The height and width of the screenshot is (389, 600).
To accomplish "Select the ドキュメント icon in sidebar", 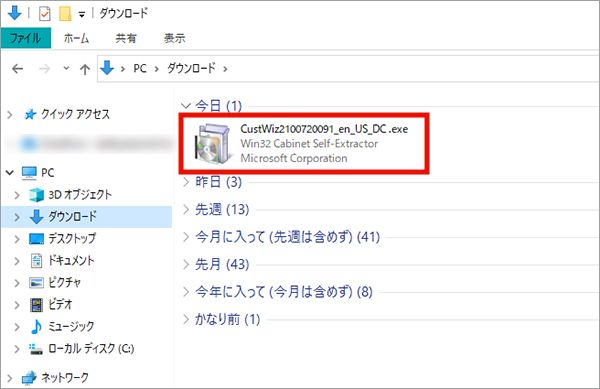I will (36, 261).
